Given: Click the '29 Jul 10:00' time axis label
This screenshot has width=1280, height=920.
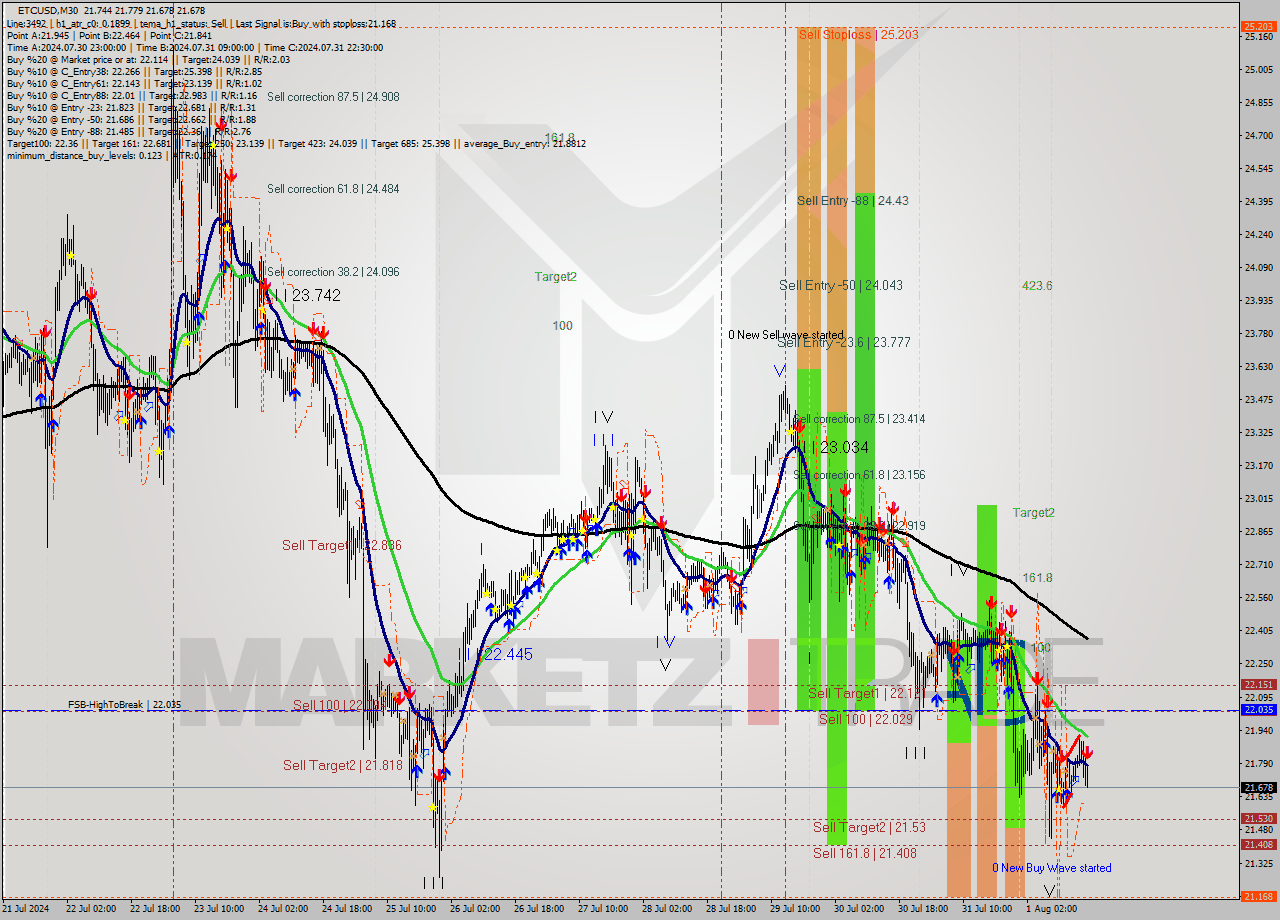Looking at the screenshot, I should [795, 909].
